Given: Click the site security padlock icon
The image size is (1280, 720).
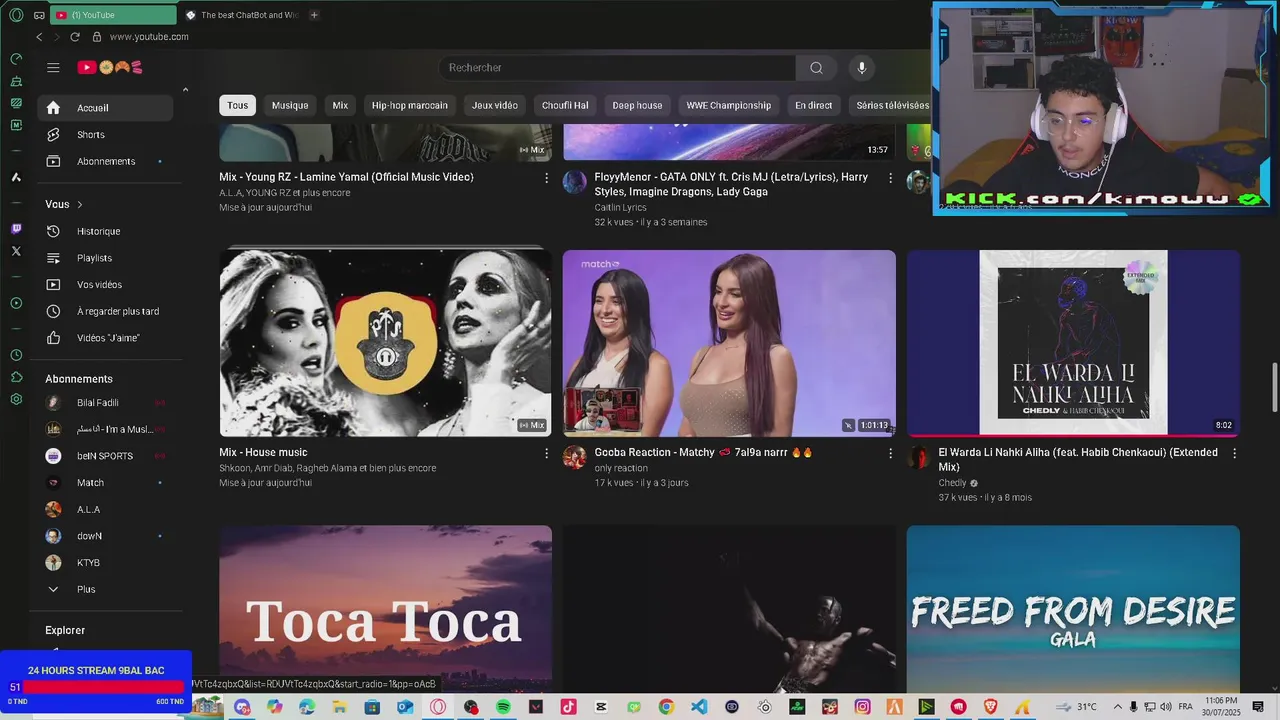Looking at the screenshot, I should coord(97,37).
